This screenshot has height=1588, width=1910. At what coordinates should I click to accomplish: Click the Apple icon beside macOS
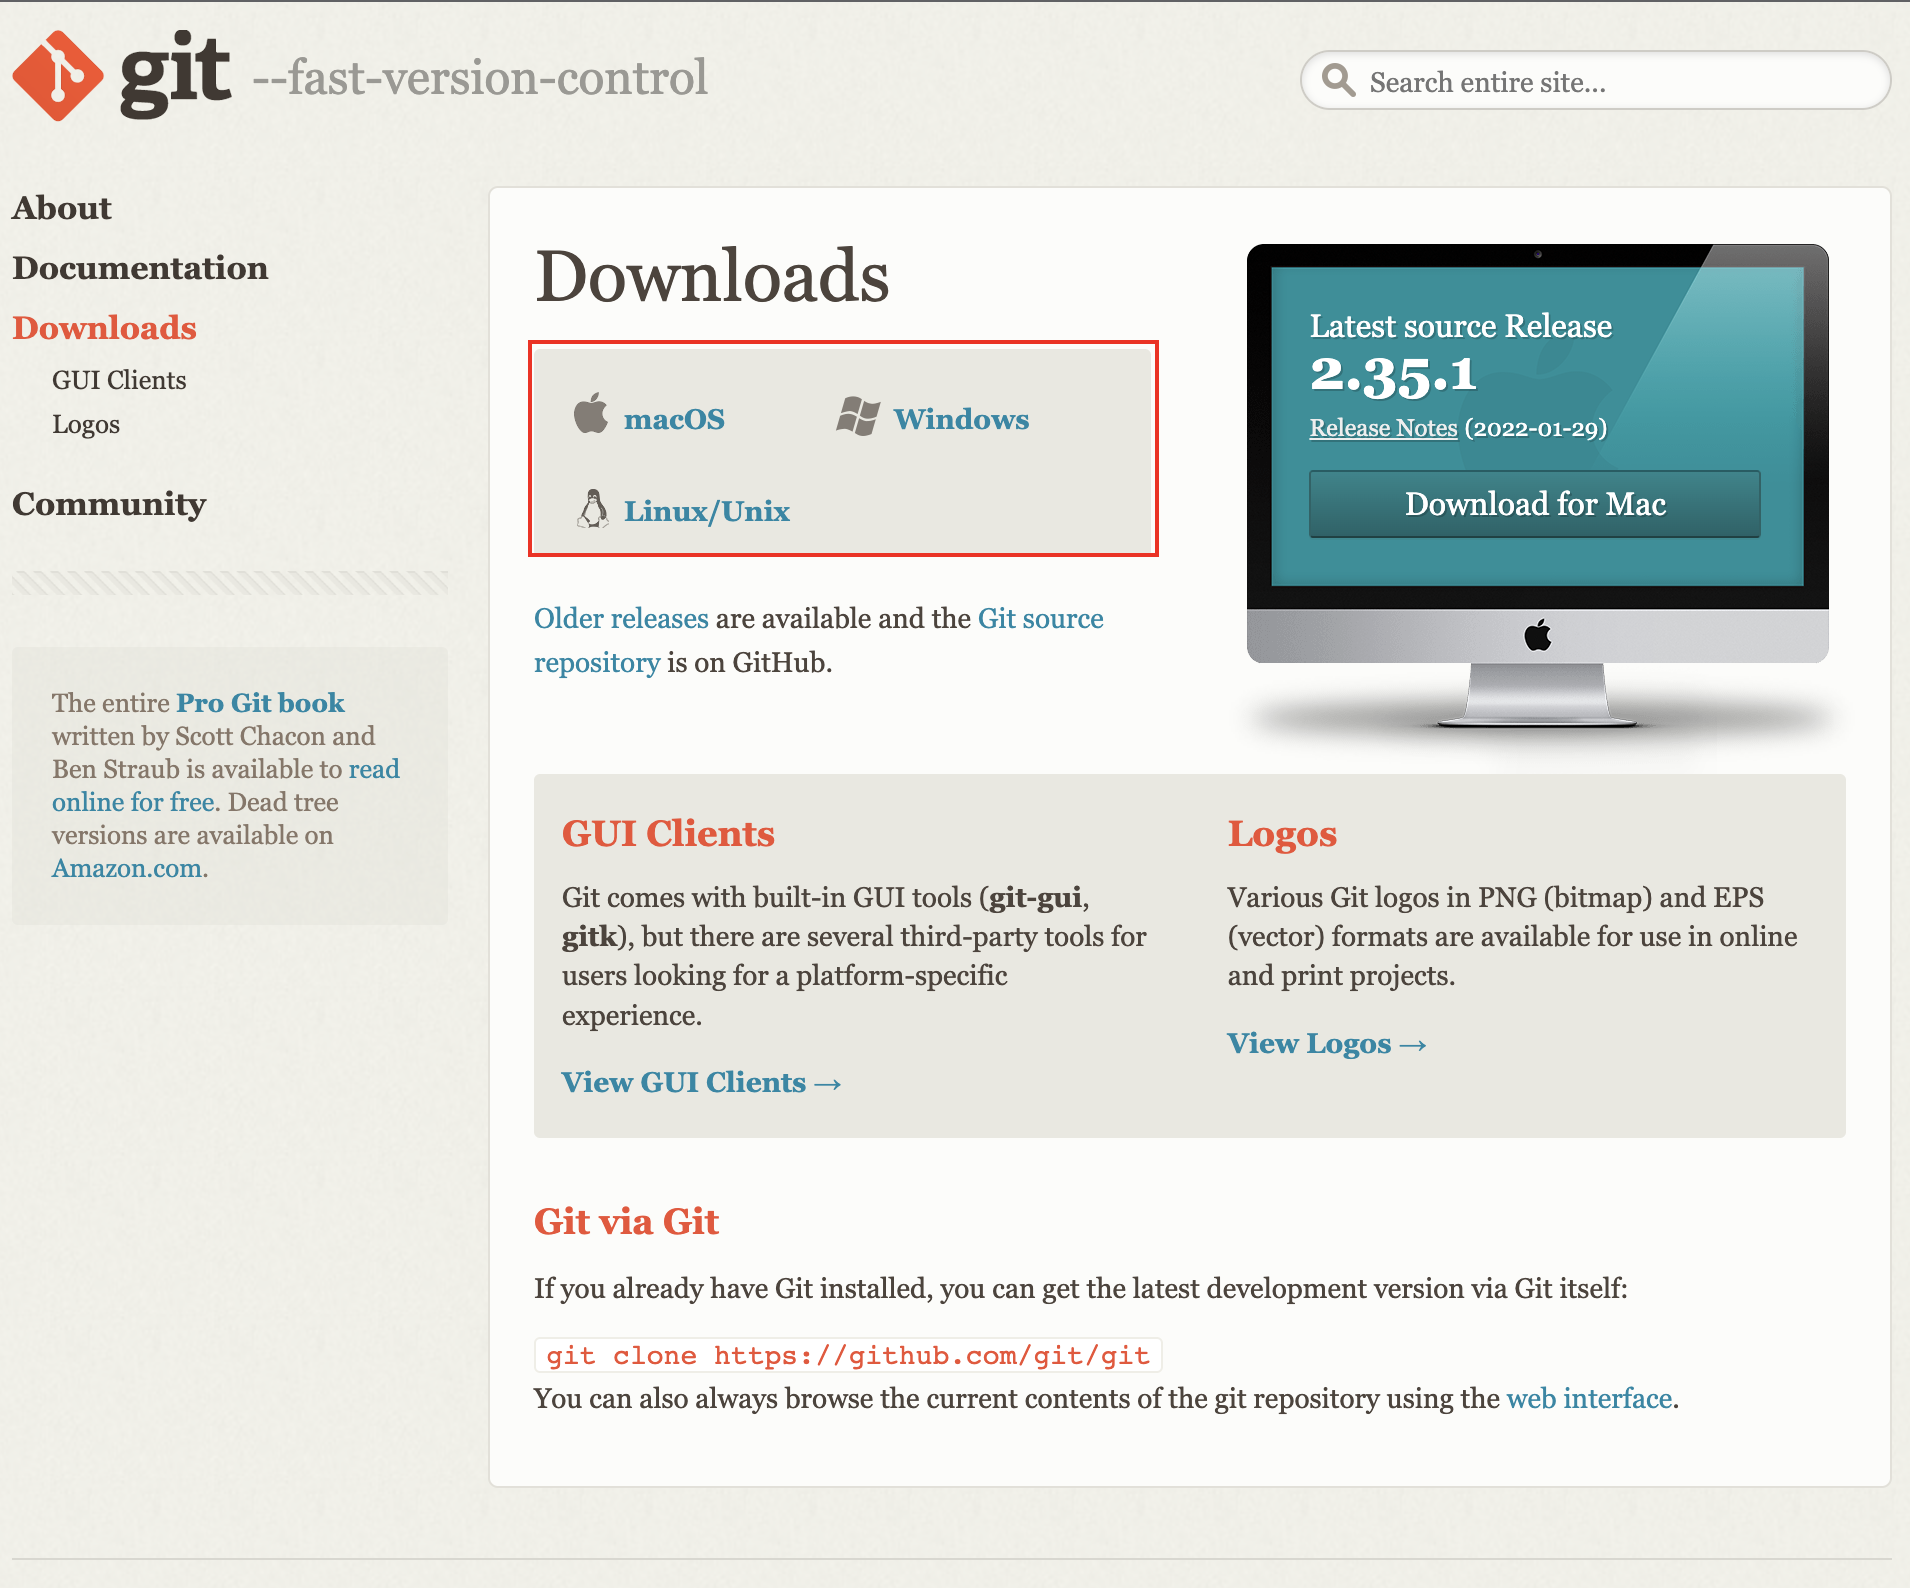click(591, 413)
